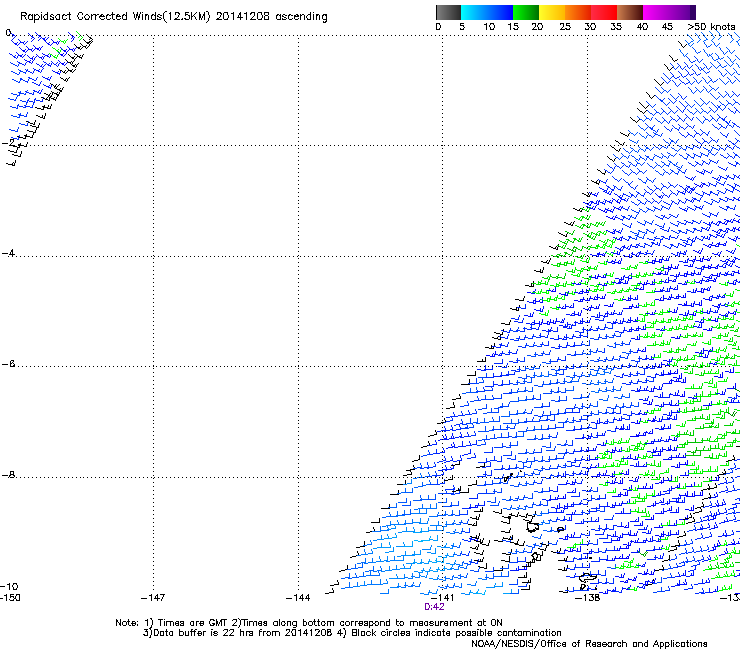This screenshot has width=740, height=650.
Task: Click the legend label "25"
Action: [x=565, y=27]
